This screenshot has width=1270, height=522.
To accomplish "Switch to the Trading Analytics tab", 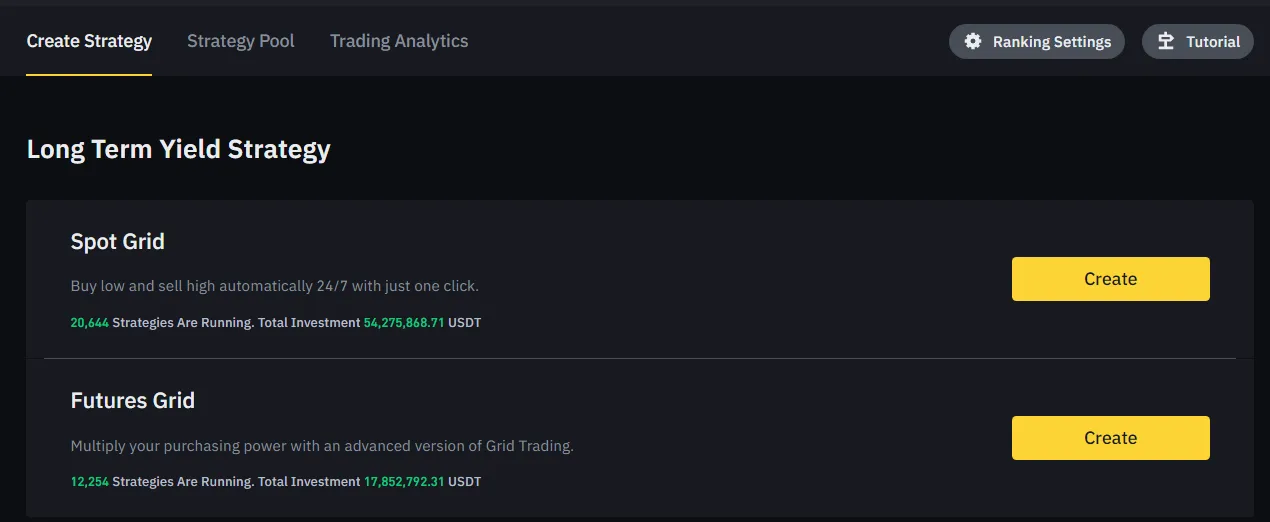I will pyautogui.click(x=399, y=41).
